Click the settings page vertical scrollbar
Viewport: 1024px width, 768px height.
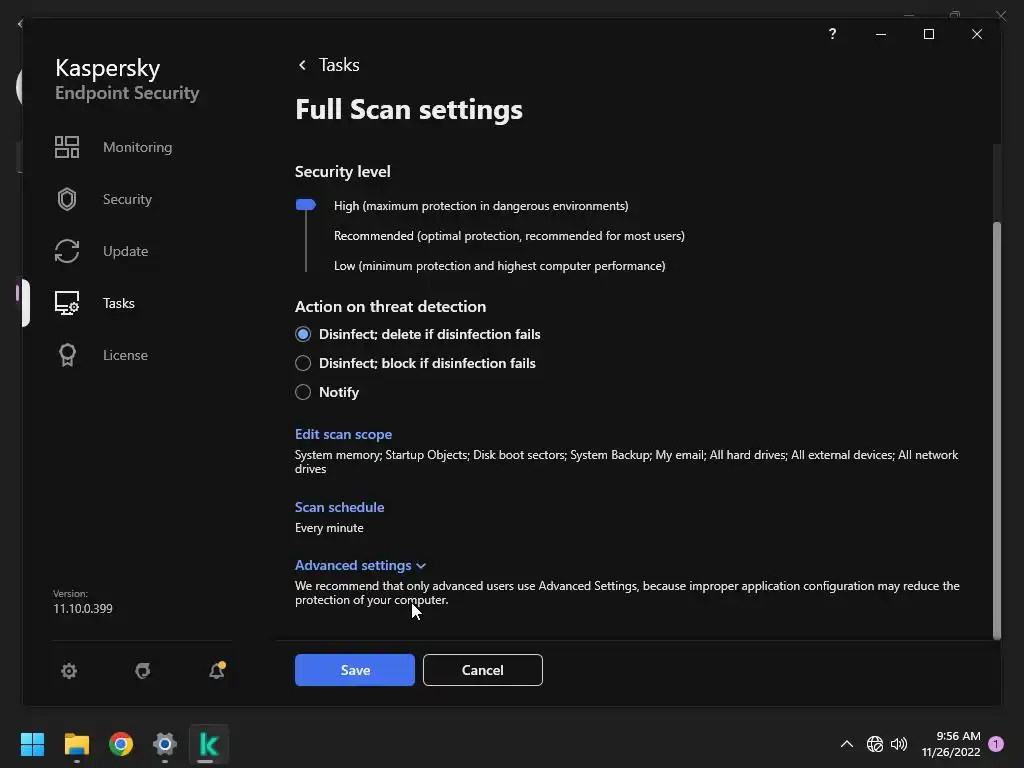coord(997,431)
